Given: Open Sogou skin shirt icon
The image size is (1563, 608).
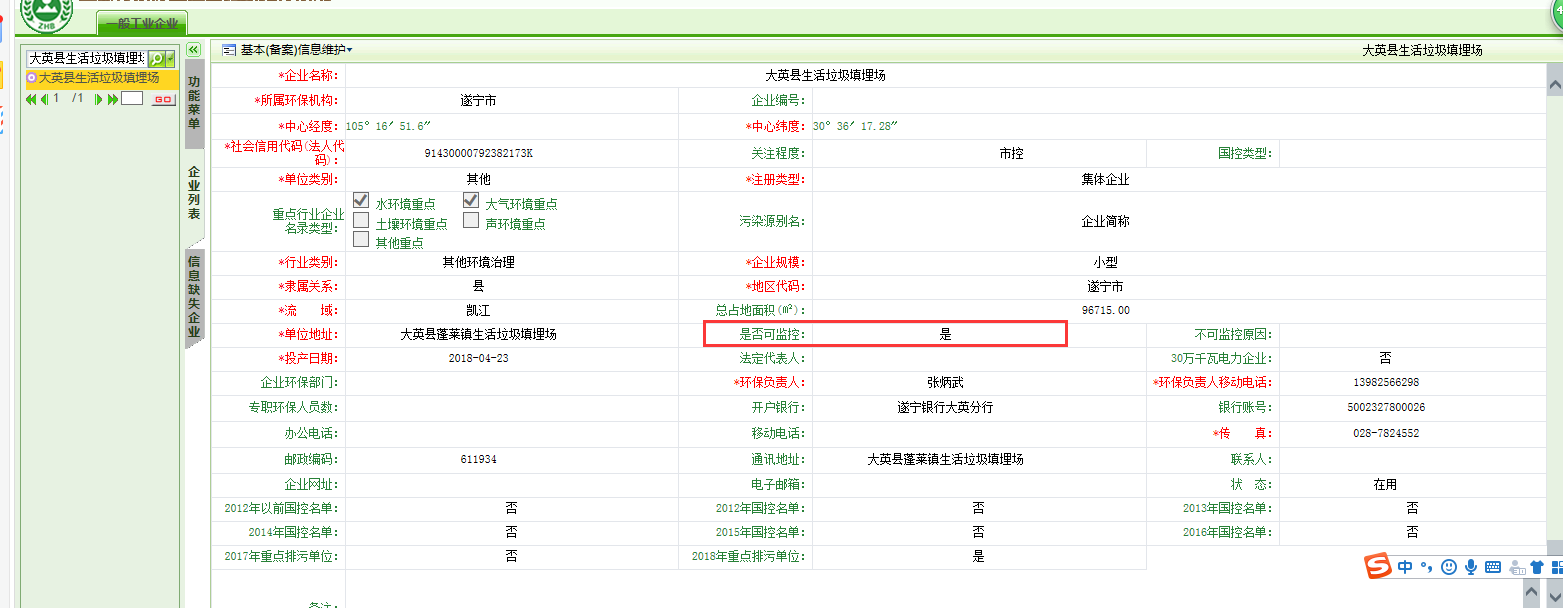Looking at the screenshot, I should point(1537,567).
